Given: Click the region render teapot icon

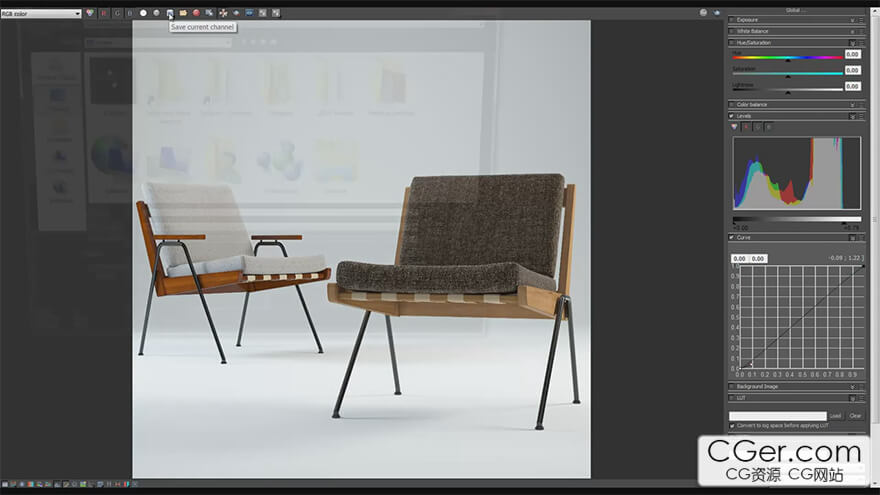Looking at the screenshot, I should 236,13.
